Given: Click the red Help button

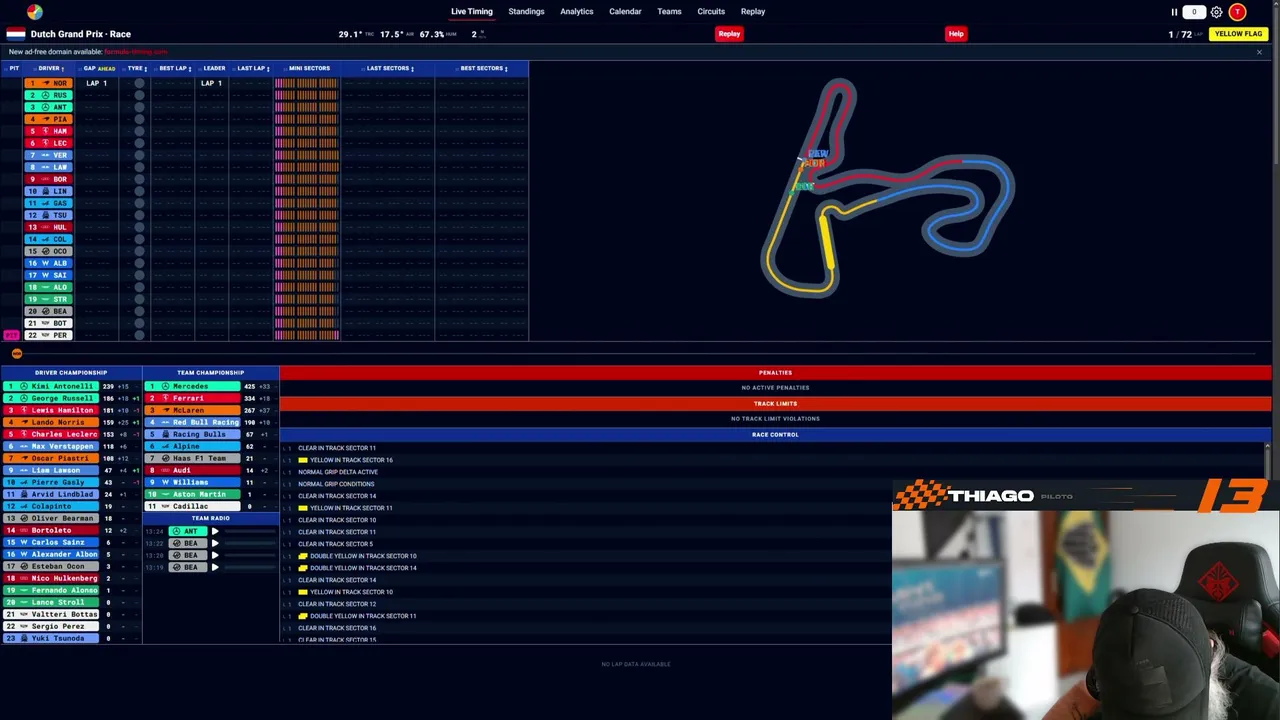Looking at the screenshot, I should pyautogui.click(x=956, y=34).
